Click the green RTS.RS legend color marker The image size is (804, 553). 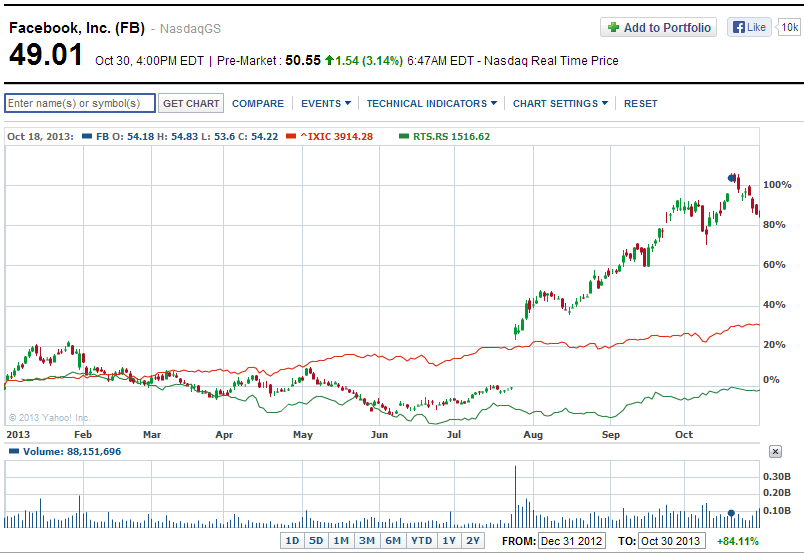[x=404, y=136]
